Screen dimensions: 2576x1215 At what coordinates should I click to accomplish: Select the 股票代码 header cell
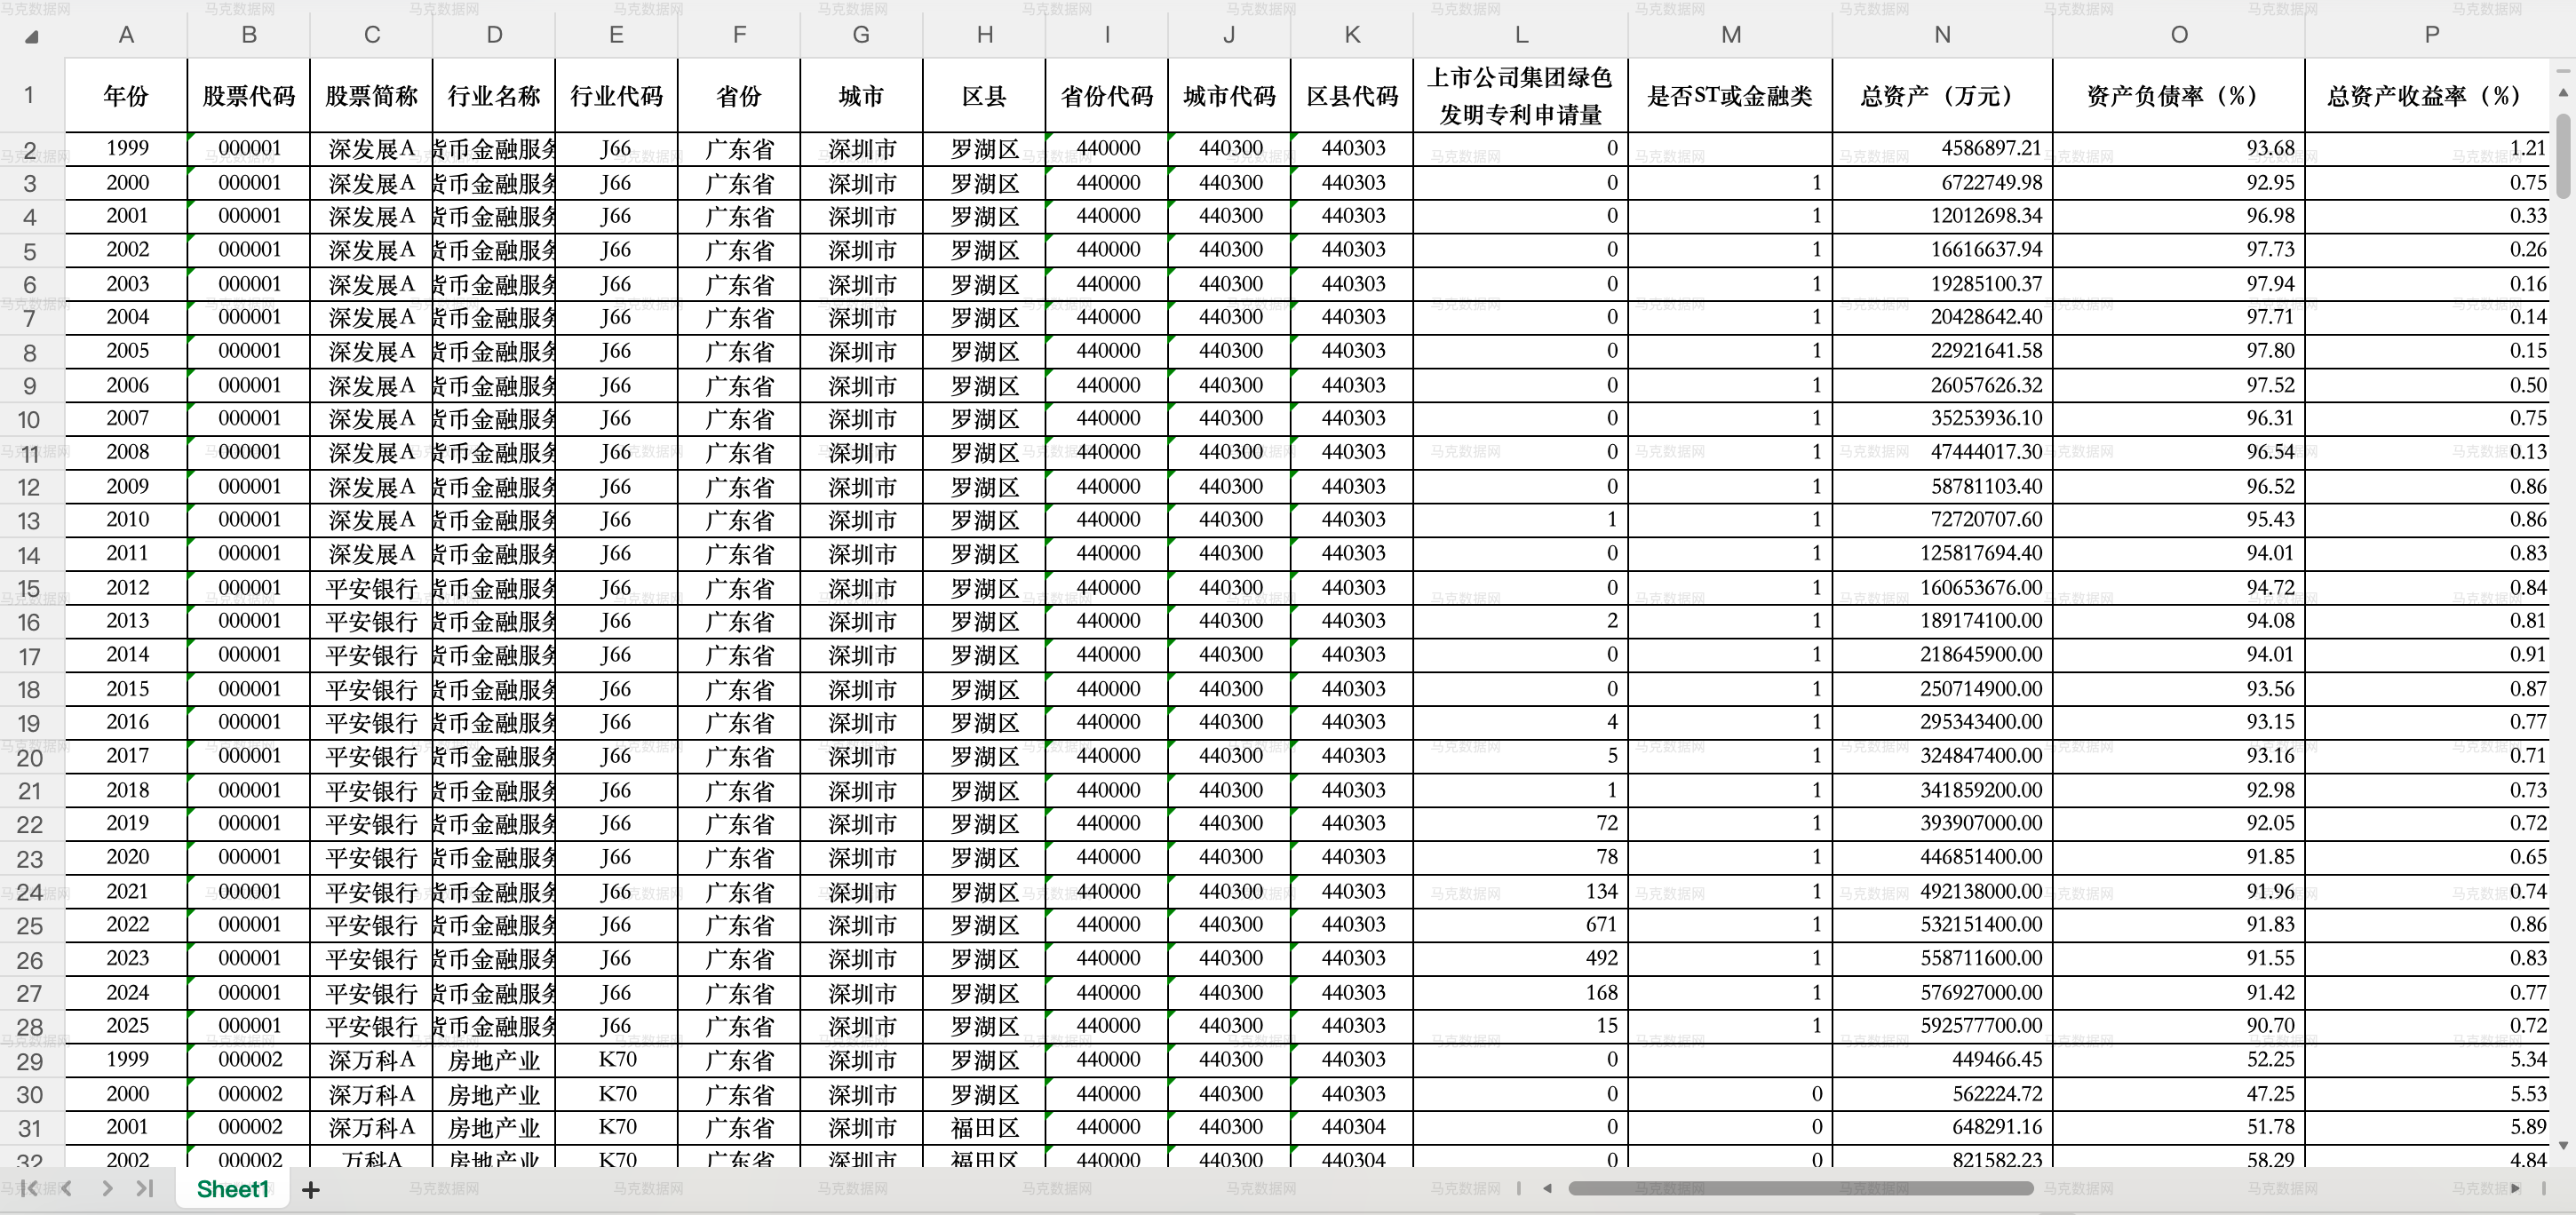tap(249, 95)
